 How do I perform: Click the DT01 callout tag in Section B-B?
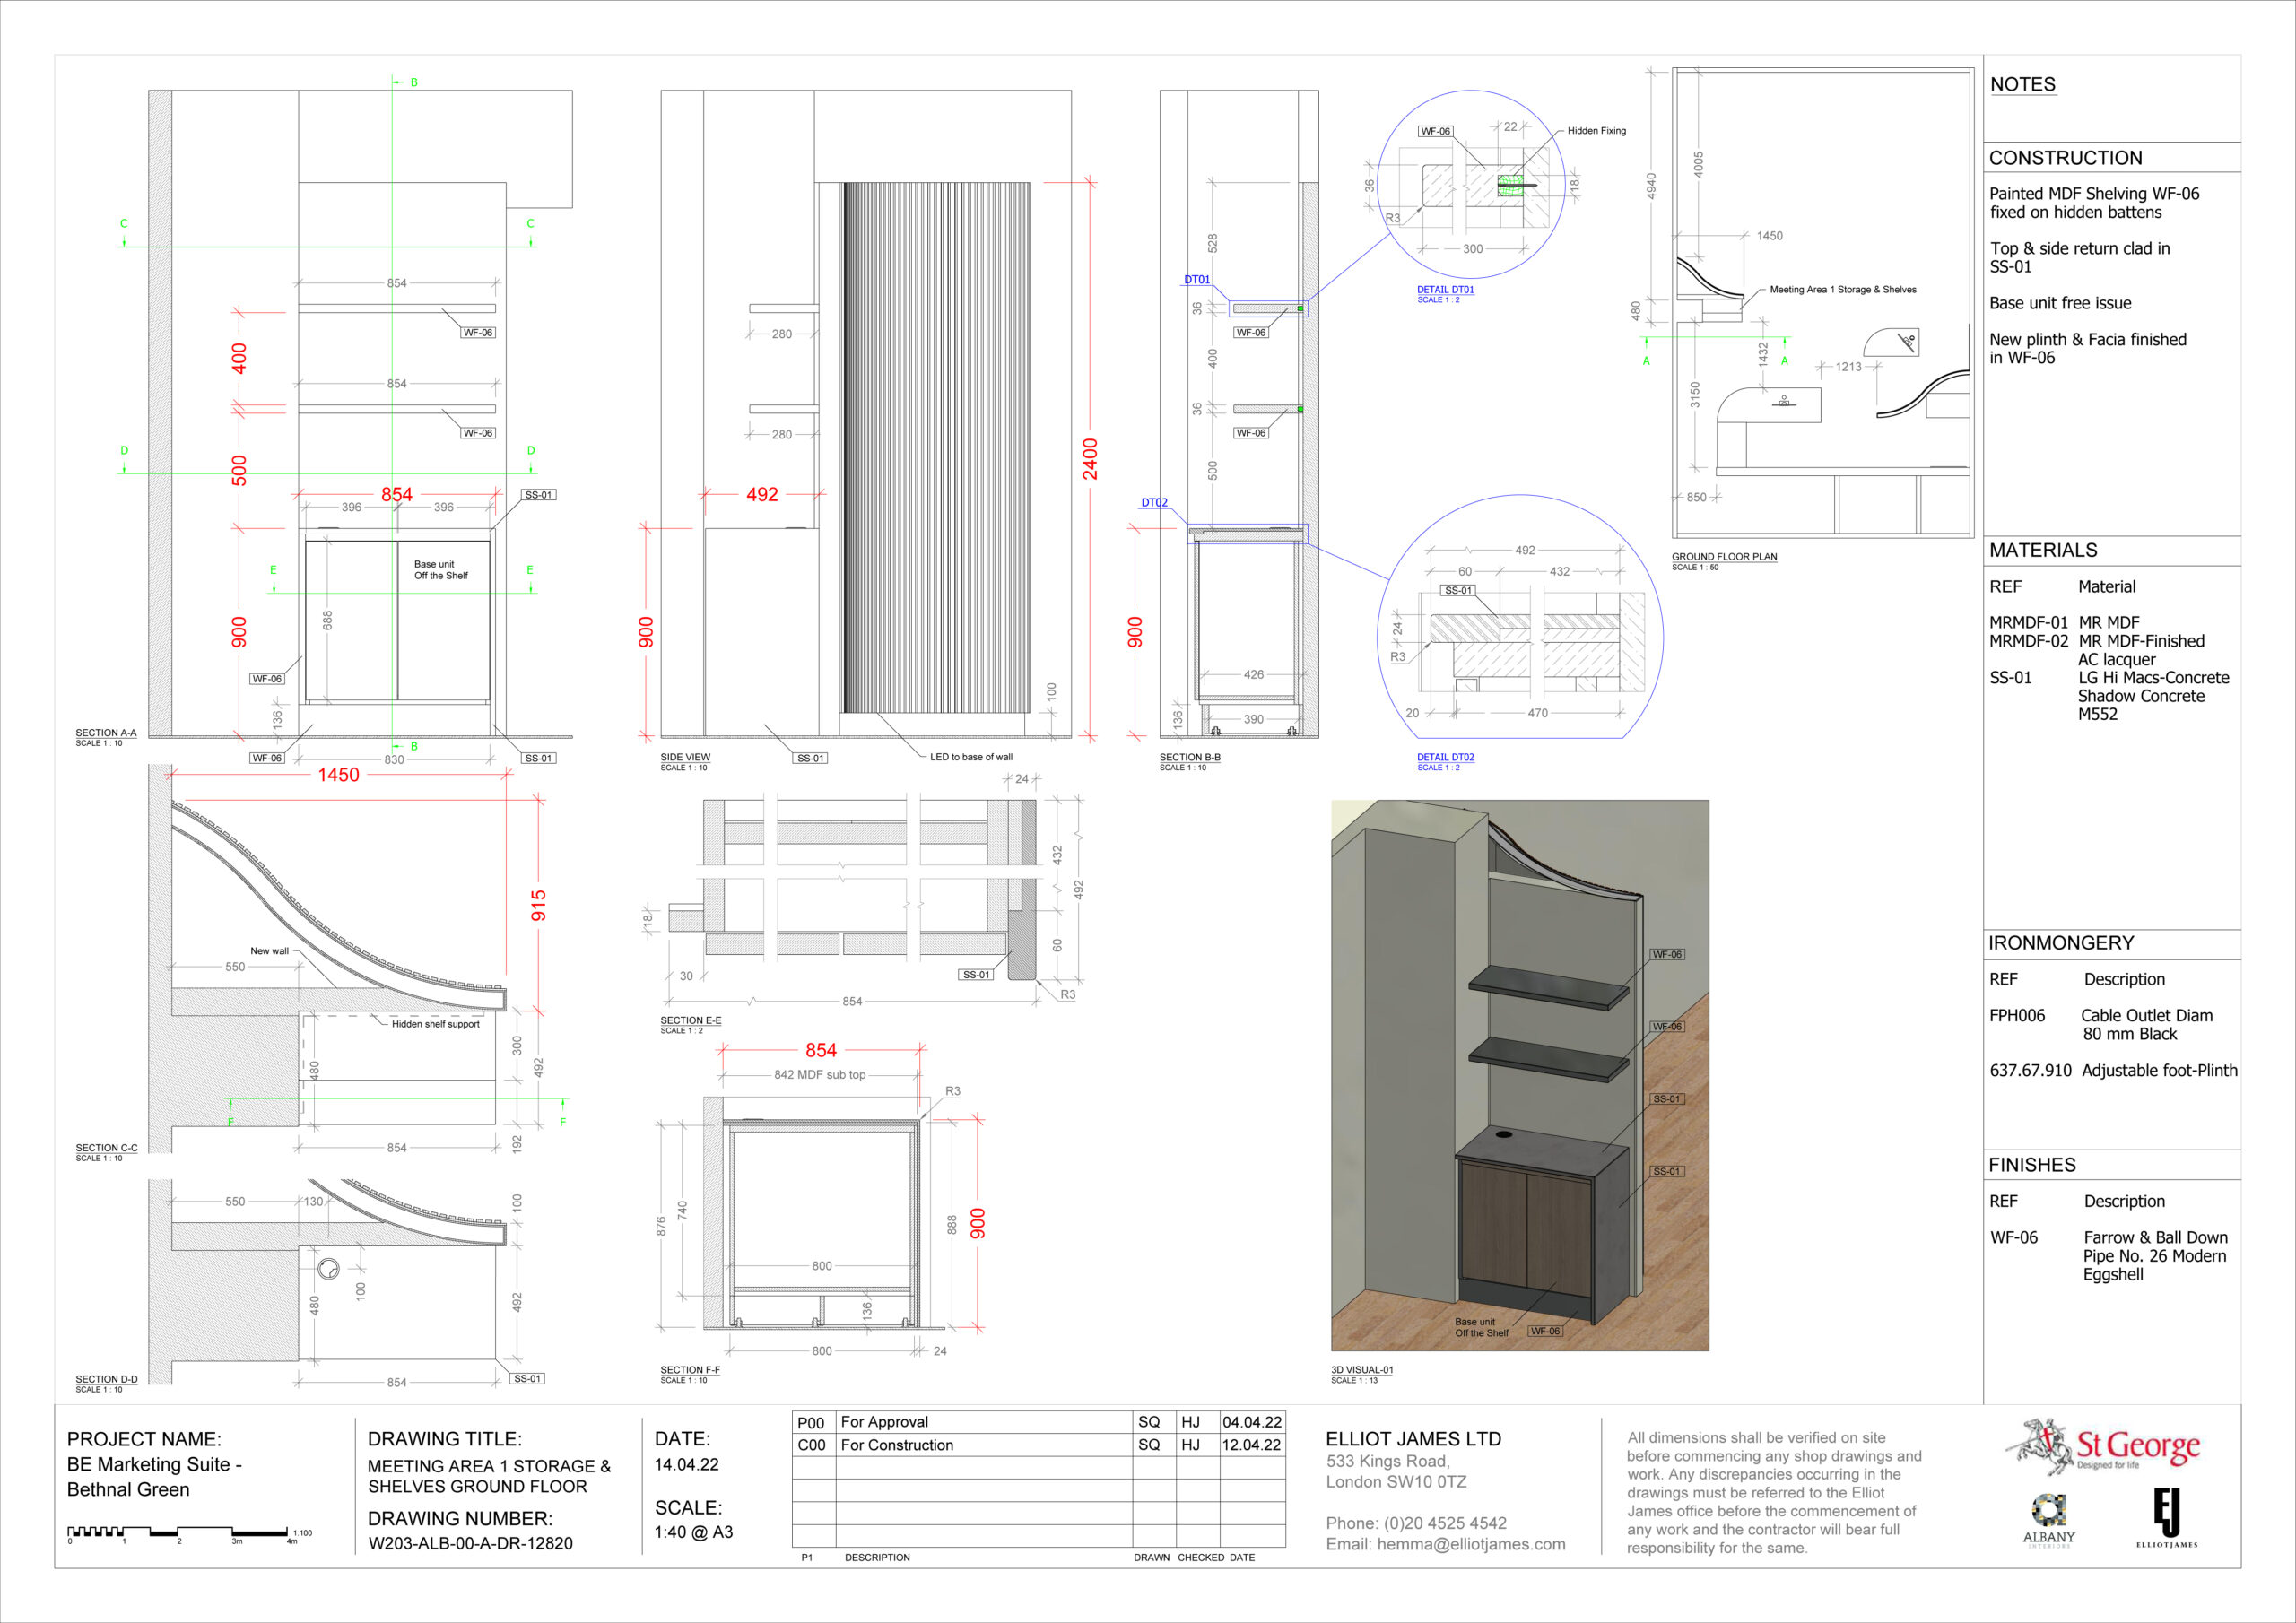pos(1197,280)
